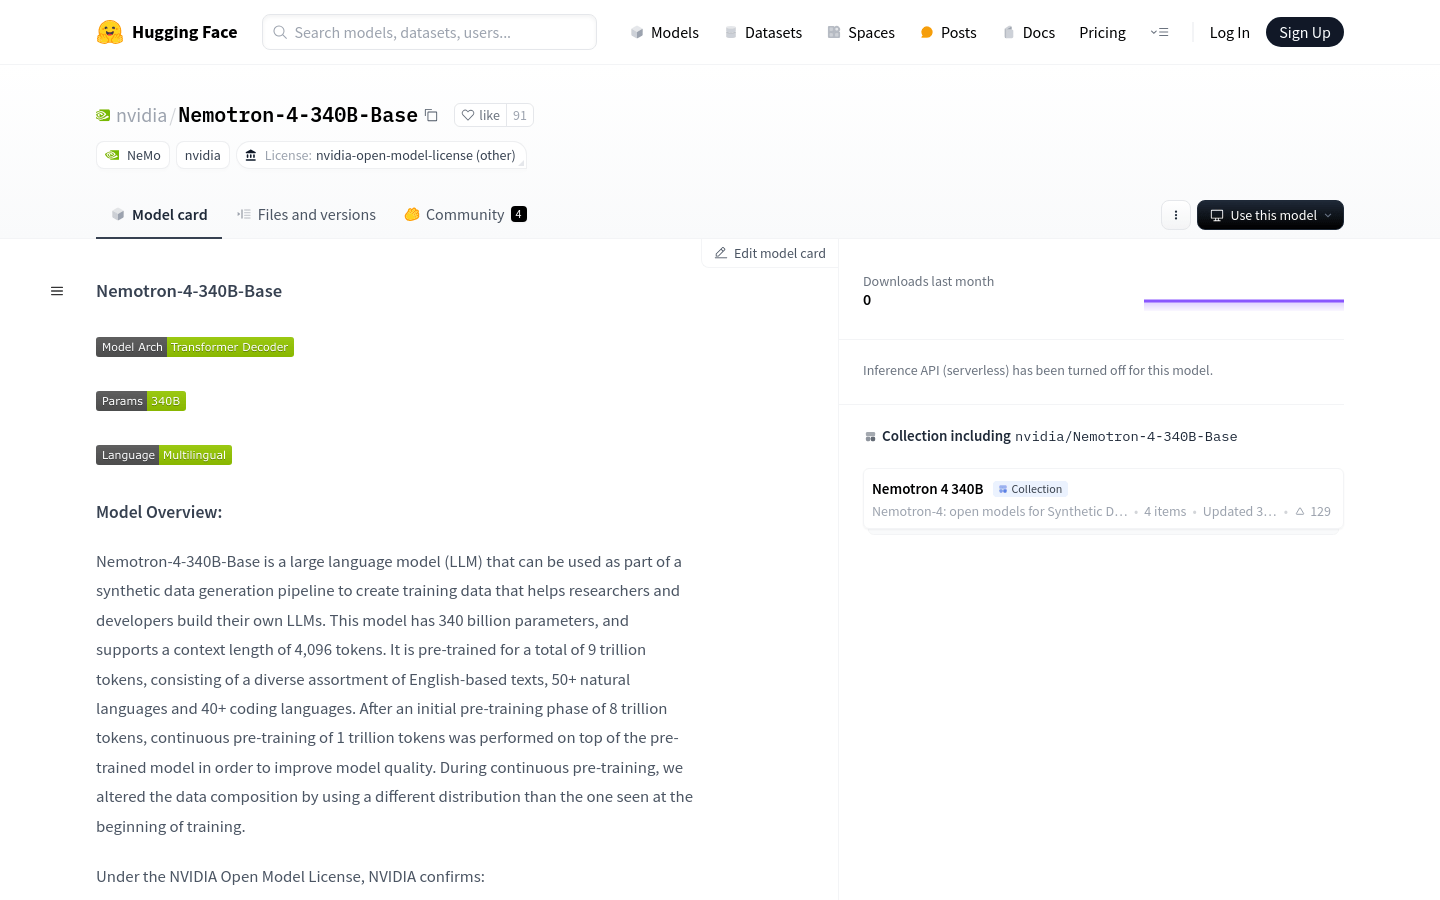This screenshot has width=1440, height=900.
Task: Open the Datasets nav item
Action: click(x=763, y=32)
